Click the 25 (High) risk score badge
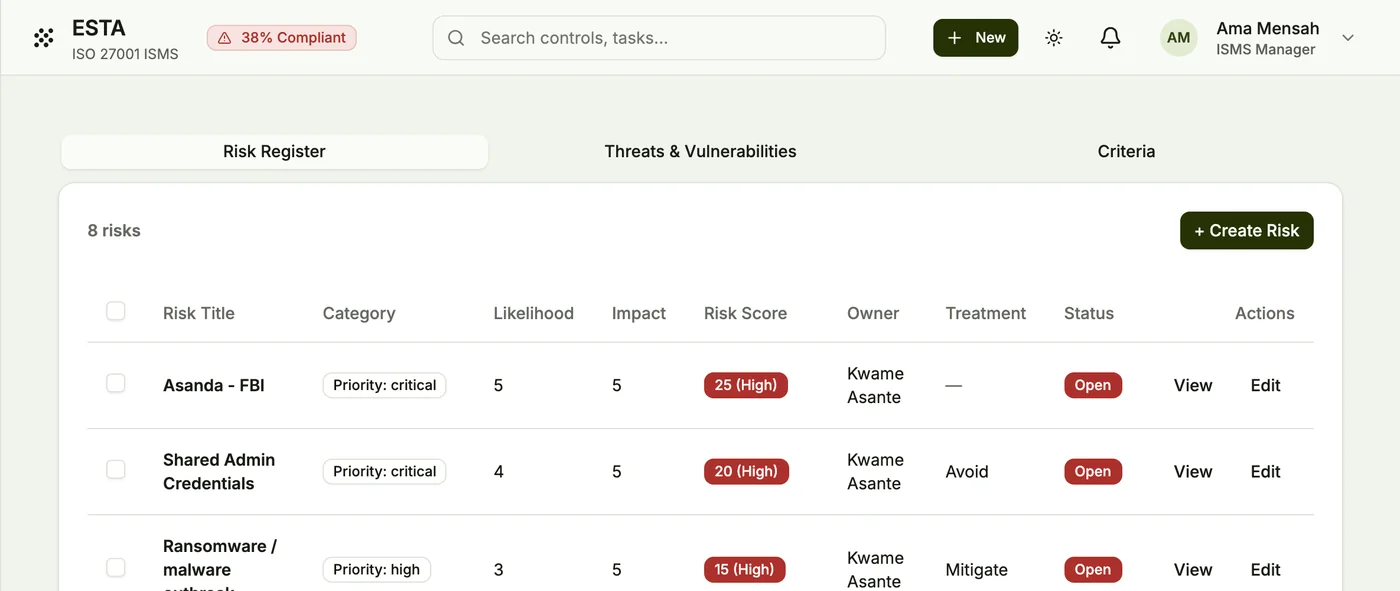This screenshot has width=1400, height=591. [x=746, y=385]
